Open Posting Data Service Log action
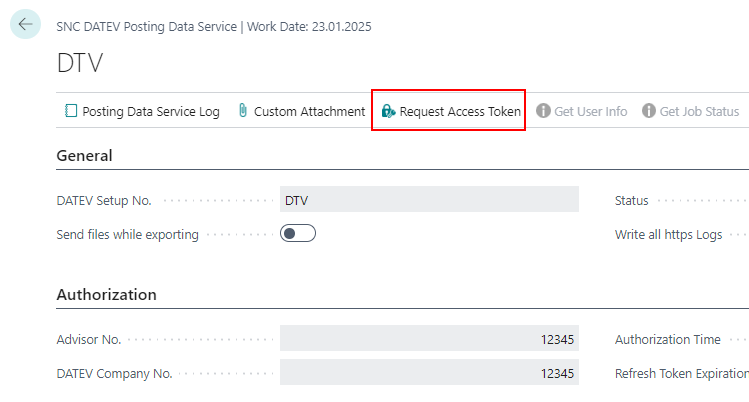The height and width of the screenshot is (402, 749). click(150, 111)
